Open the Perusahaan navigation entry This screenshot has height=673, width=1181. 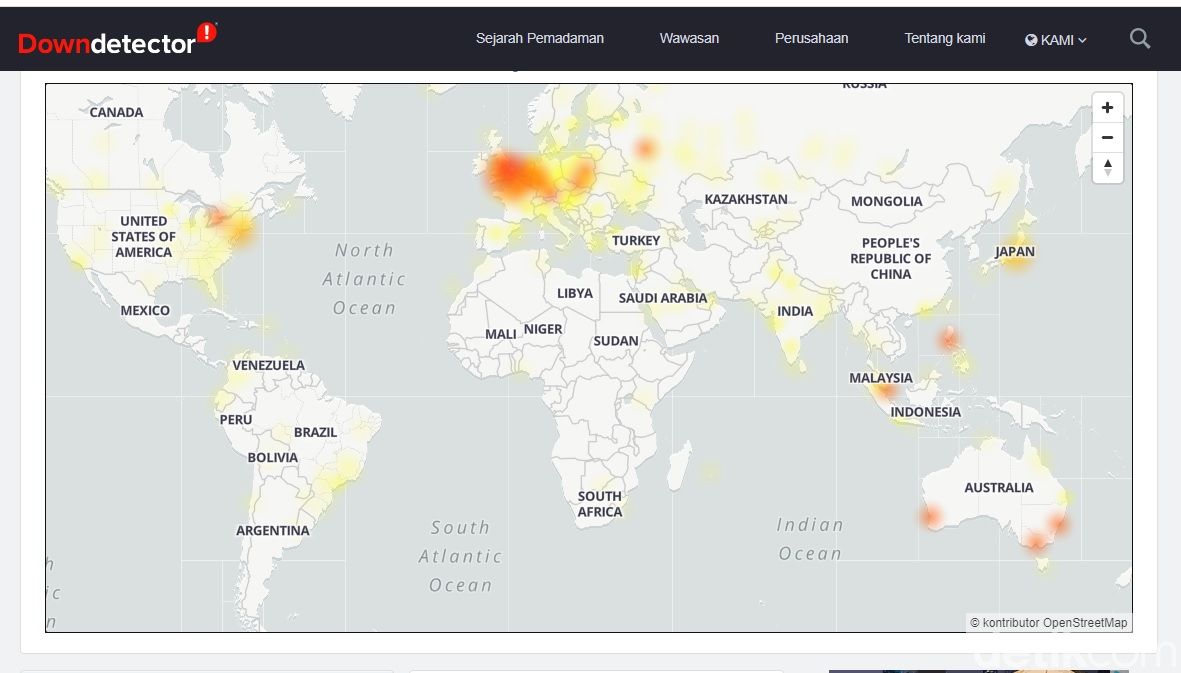[811, 38]
